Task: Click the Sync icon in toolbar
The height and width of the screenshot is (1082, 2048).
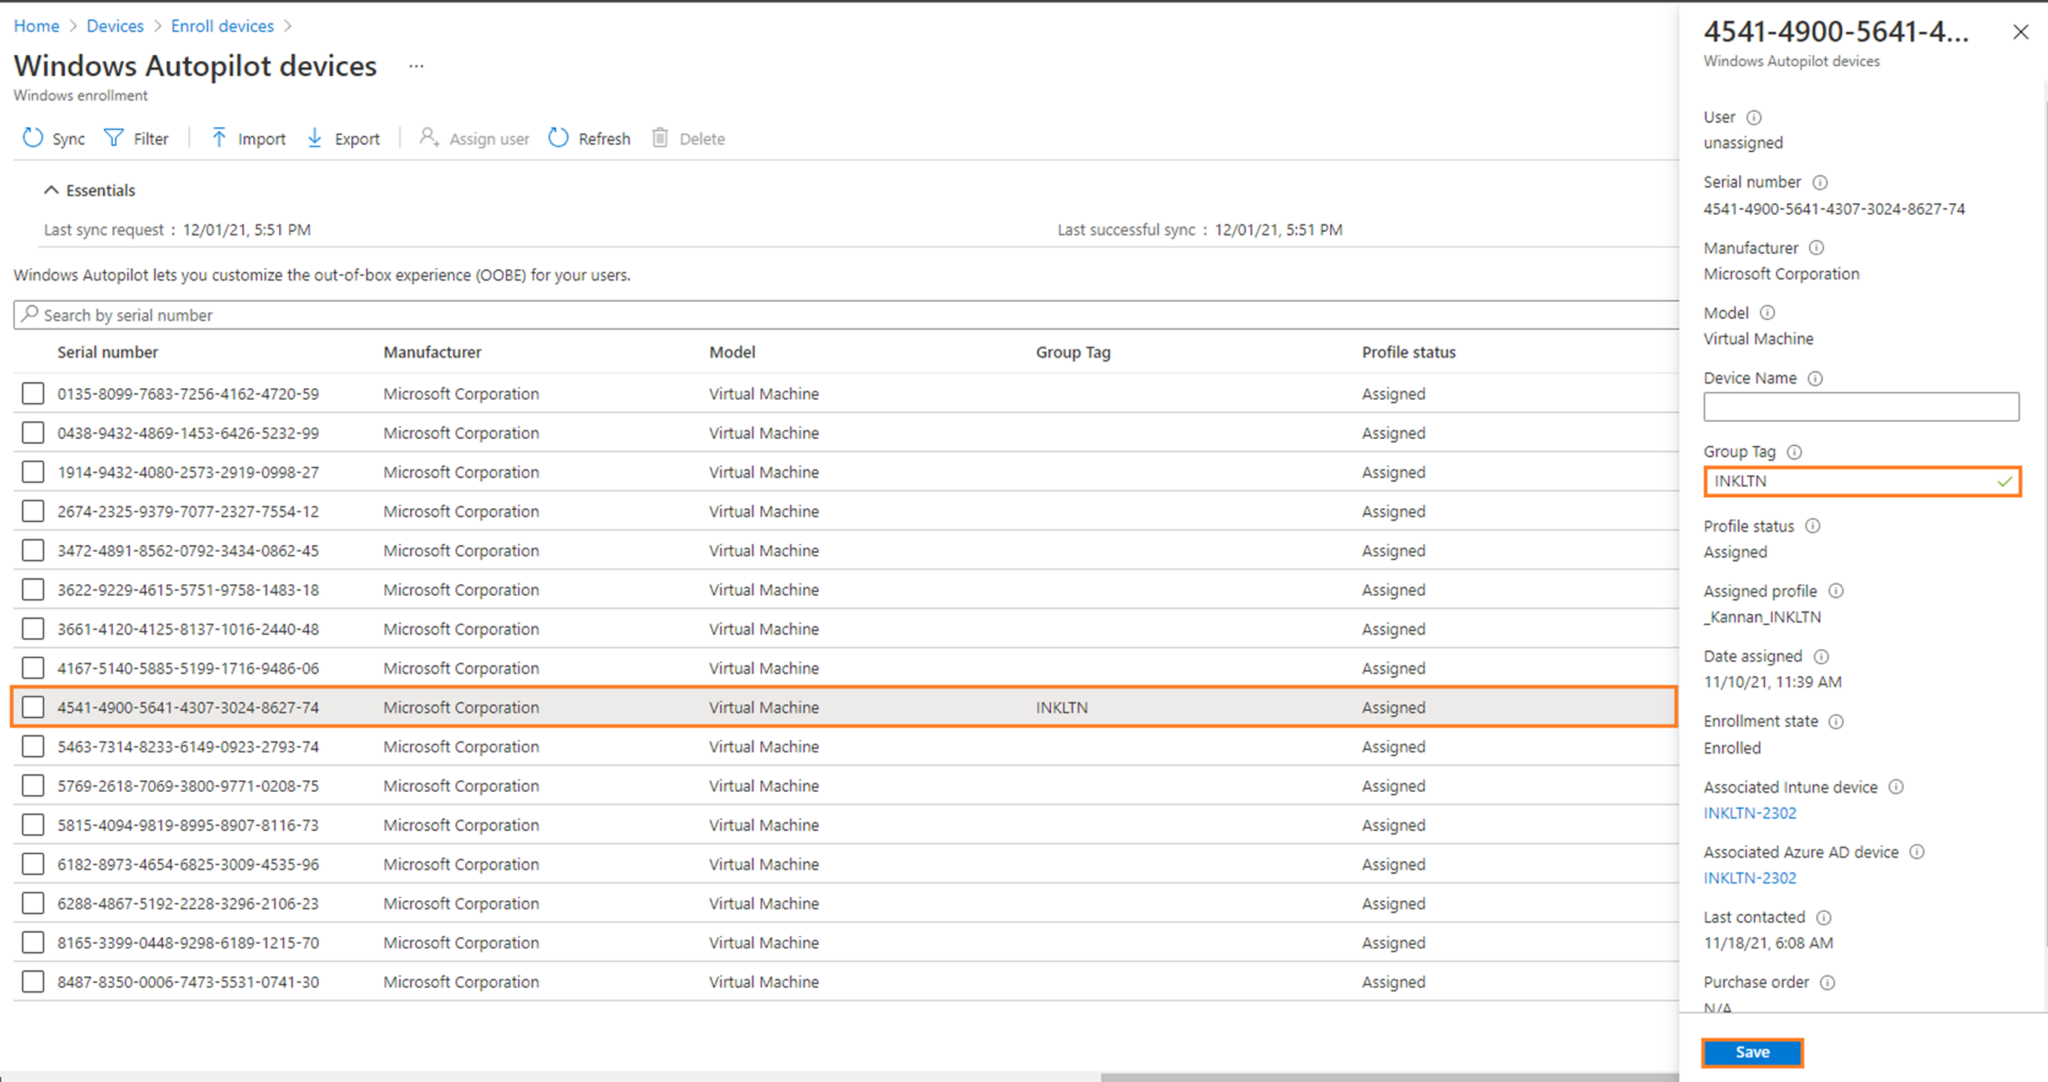Action: pyautogui.click(x=33, y=138)
